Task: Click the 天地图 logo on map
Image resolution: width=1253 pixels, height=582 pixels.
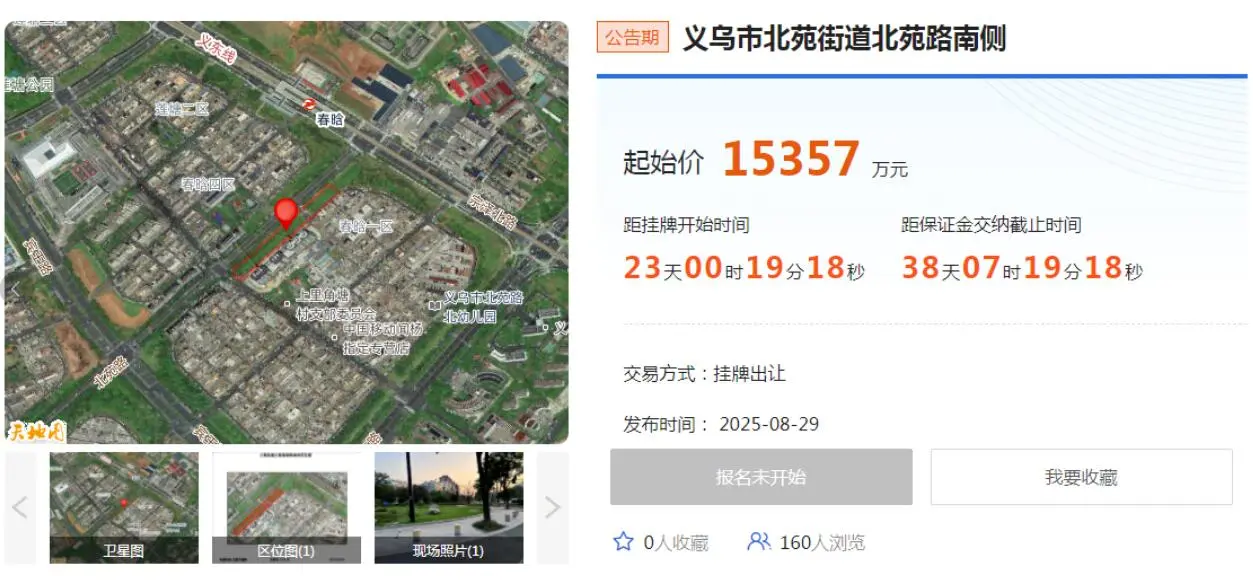Action: [37, 432]
